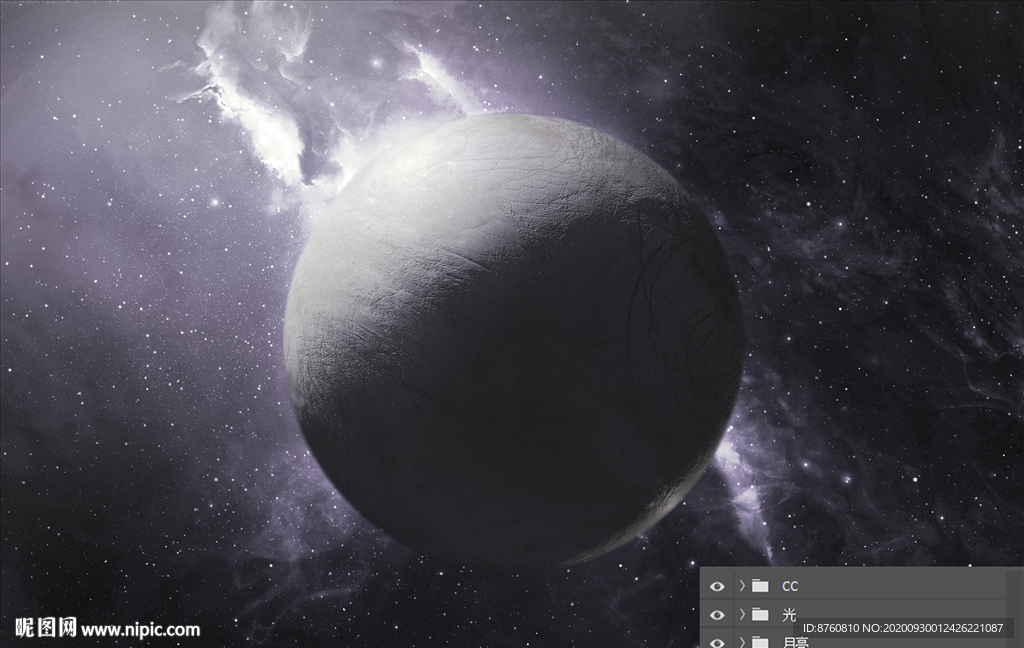
Task: Select the layer group named 光
Action: [x=789, y=615]
